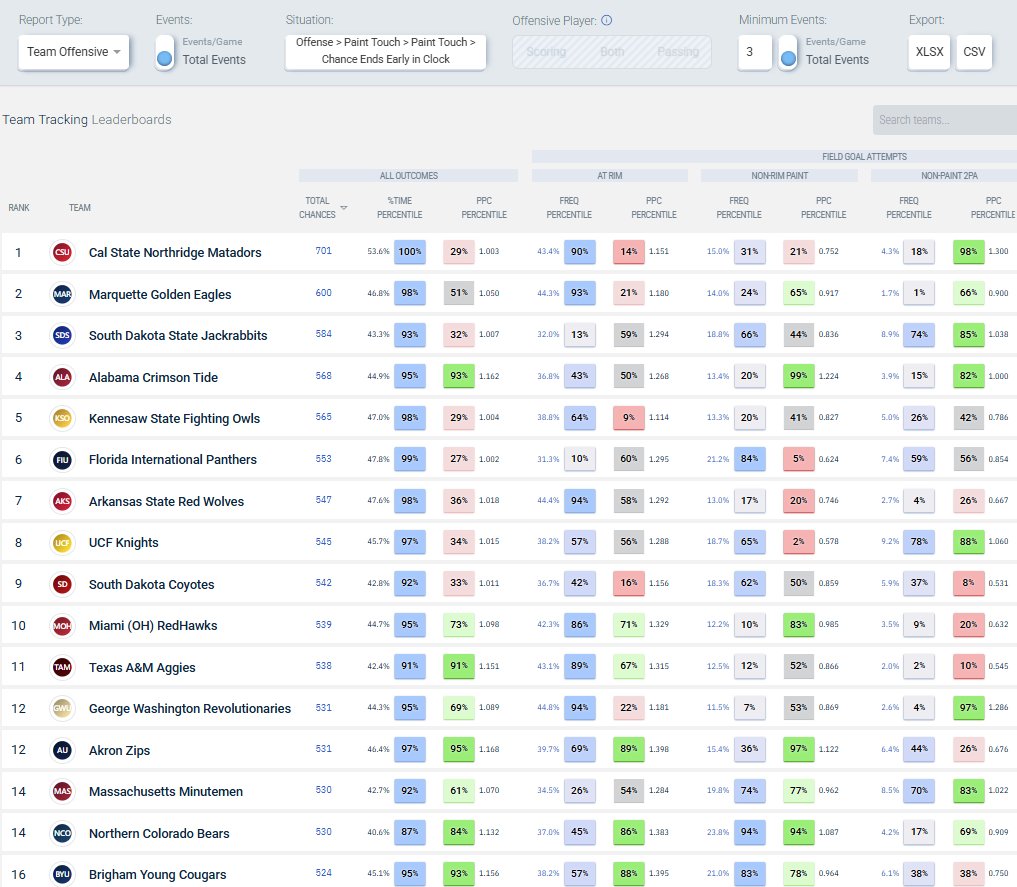The image size is (1017, 887).
Task: Click the Alabama Crimson Tide logo
Action: point(62,377)
